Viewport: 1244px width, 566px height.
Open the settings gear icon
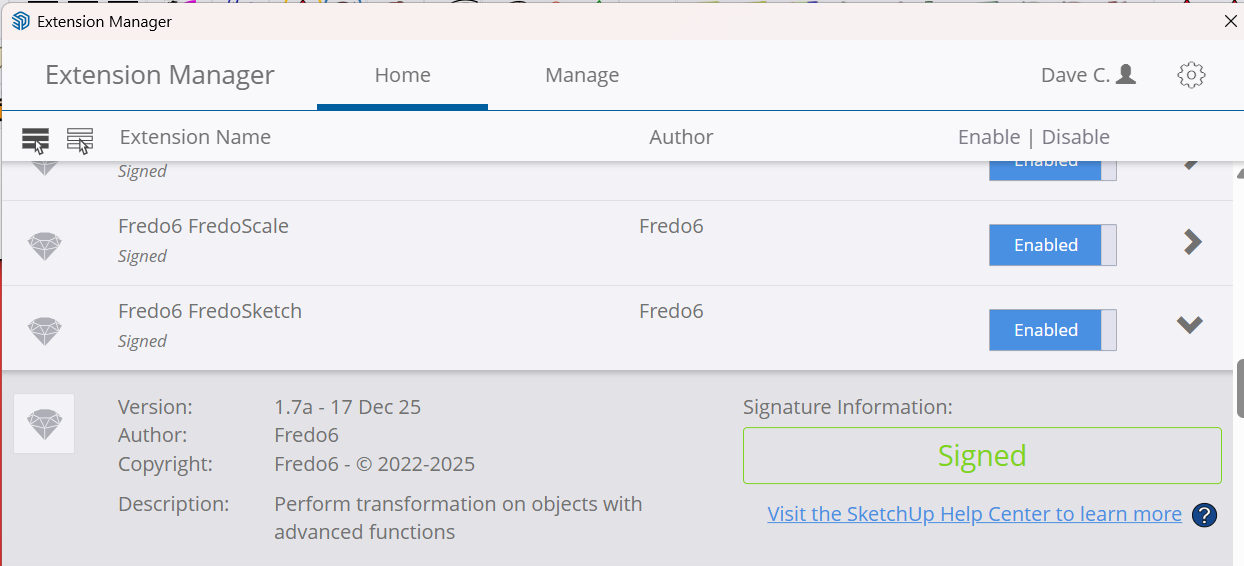tap(1191, 75)
